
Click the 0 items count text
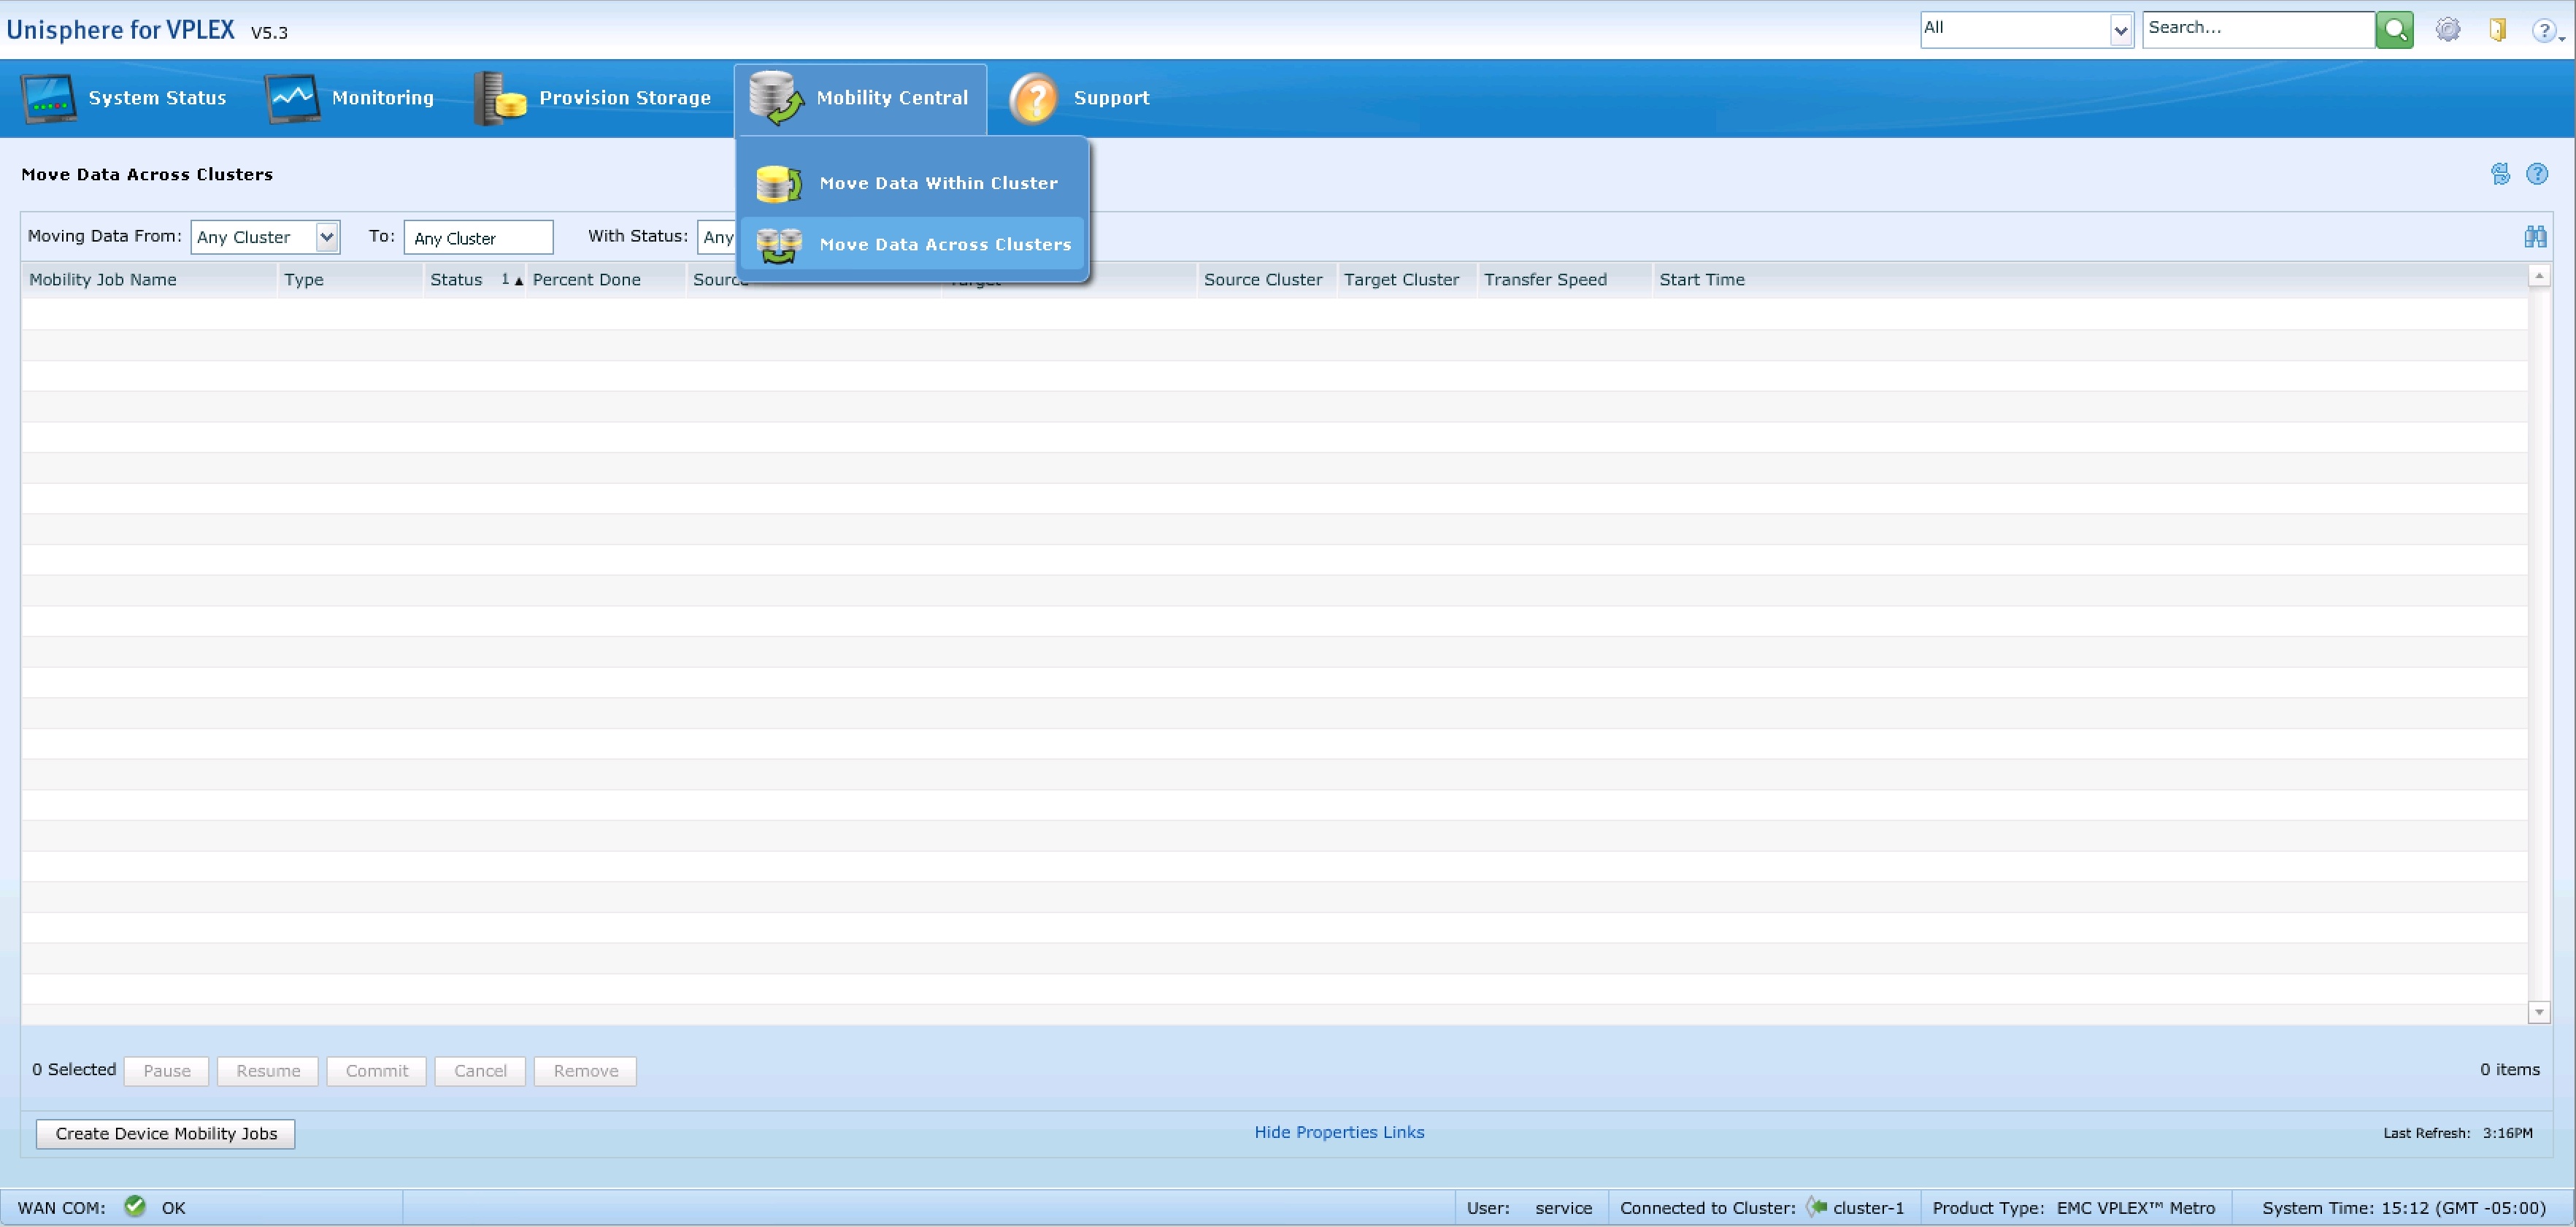[x=2509, y=1070]
